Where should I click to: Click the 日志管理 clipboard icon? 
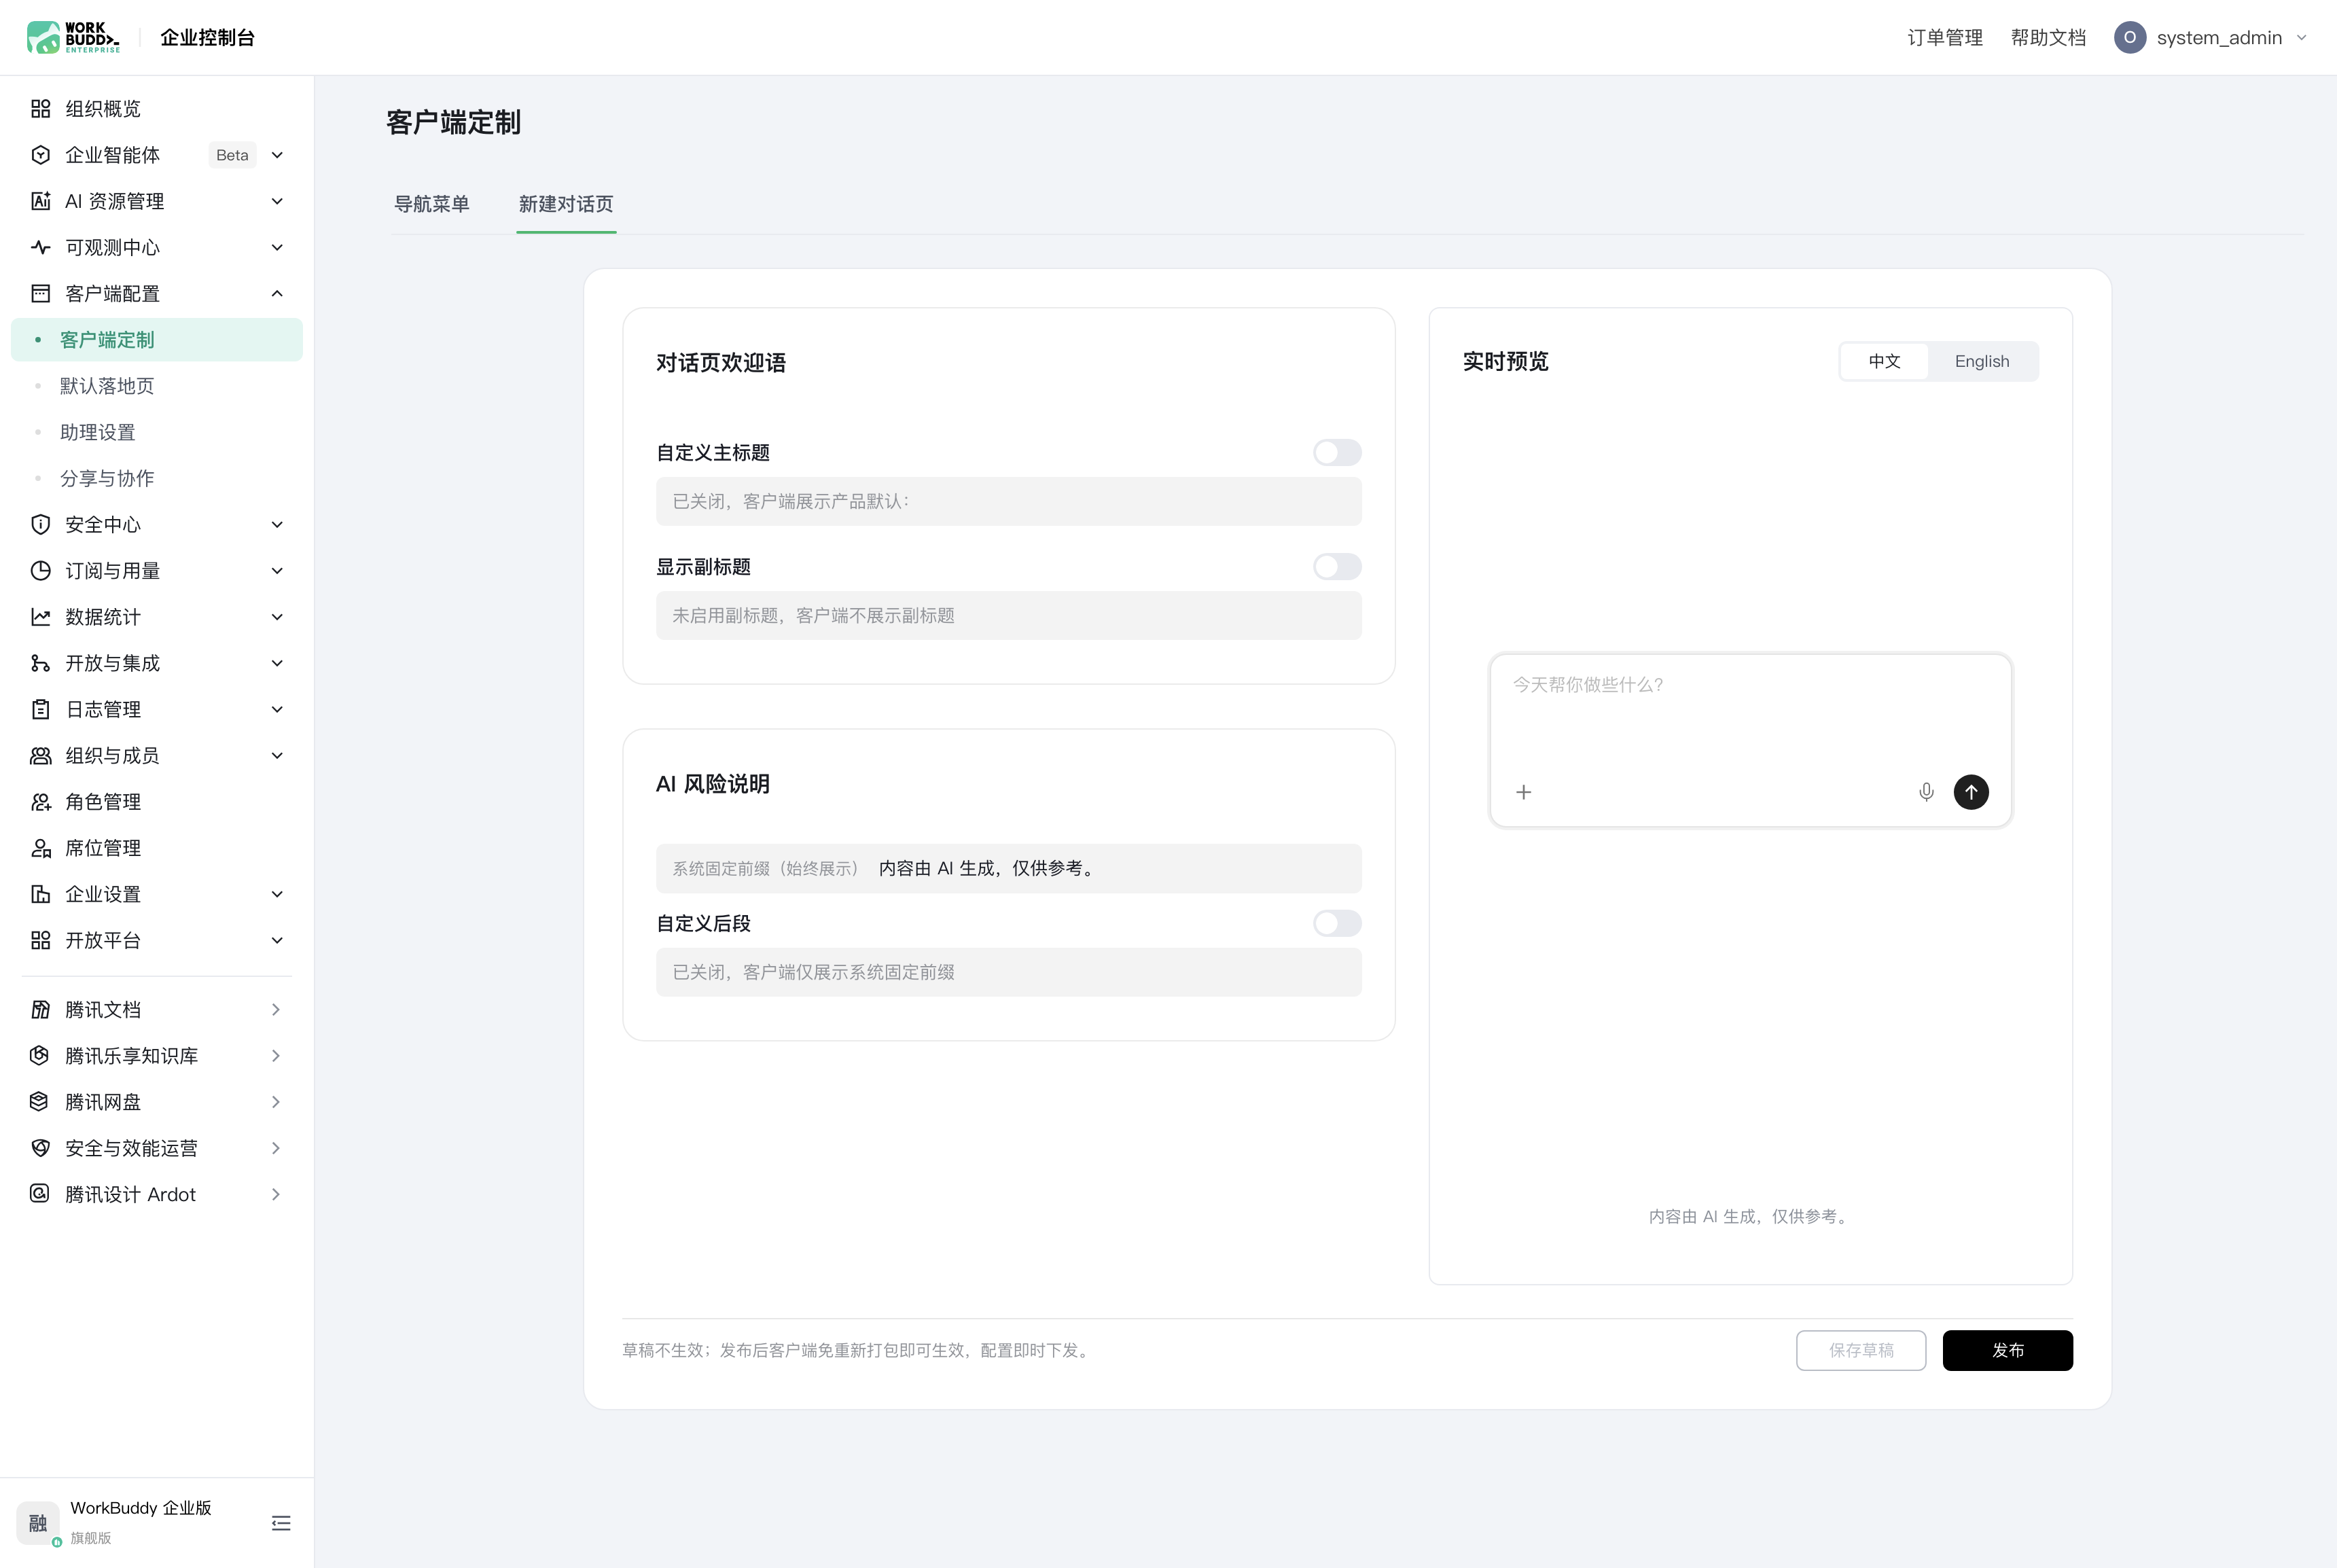tap(40, 709)
